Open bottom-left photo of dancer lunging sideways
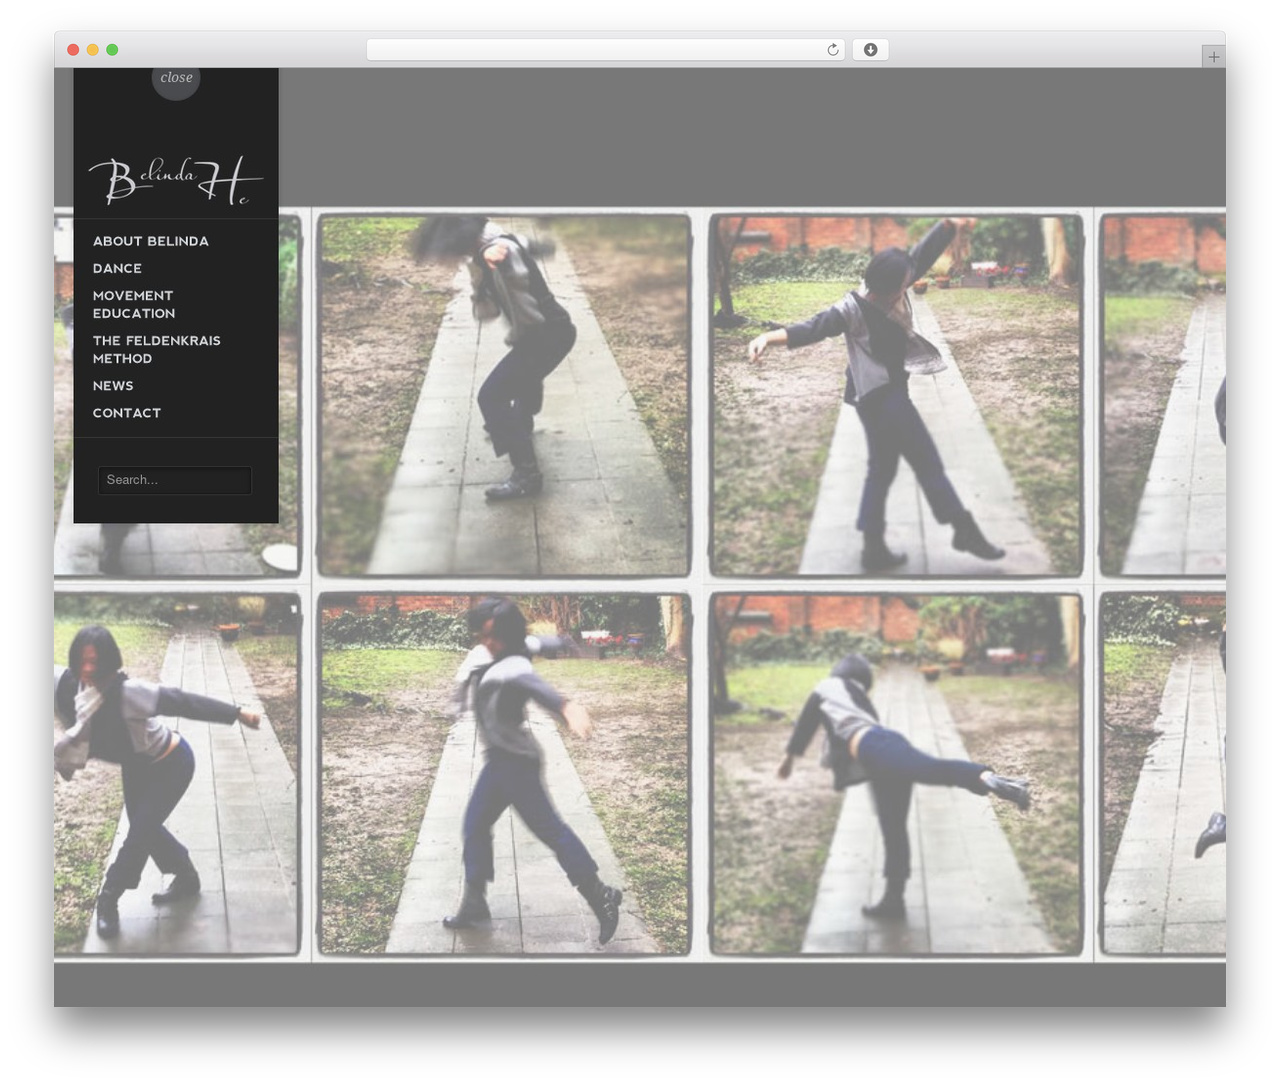Screen dimensions: 1280x1084 click(178, 773)
